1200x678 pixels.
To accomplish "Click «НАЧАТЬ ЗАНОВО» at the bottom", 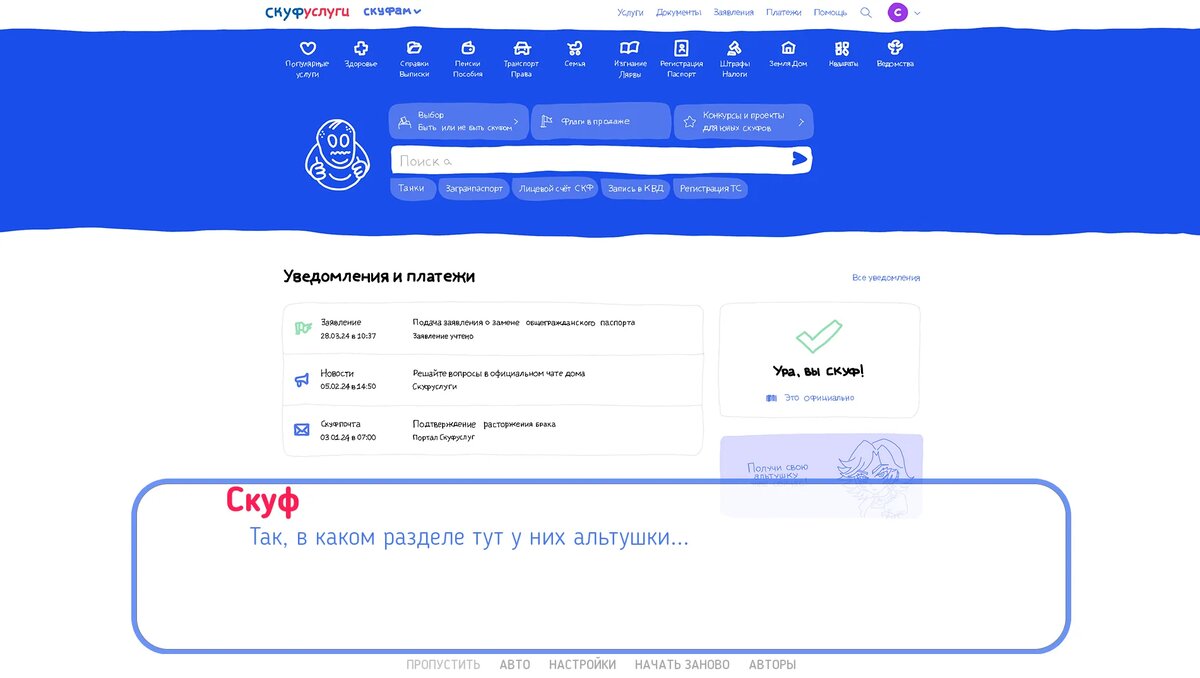I will point(681,664).
